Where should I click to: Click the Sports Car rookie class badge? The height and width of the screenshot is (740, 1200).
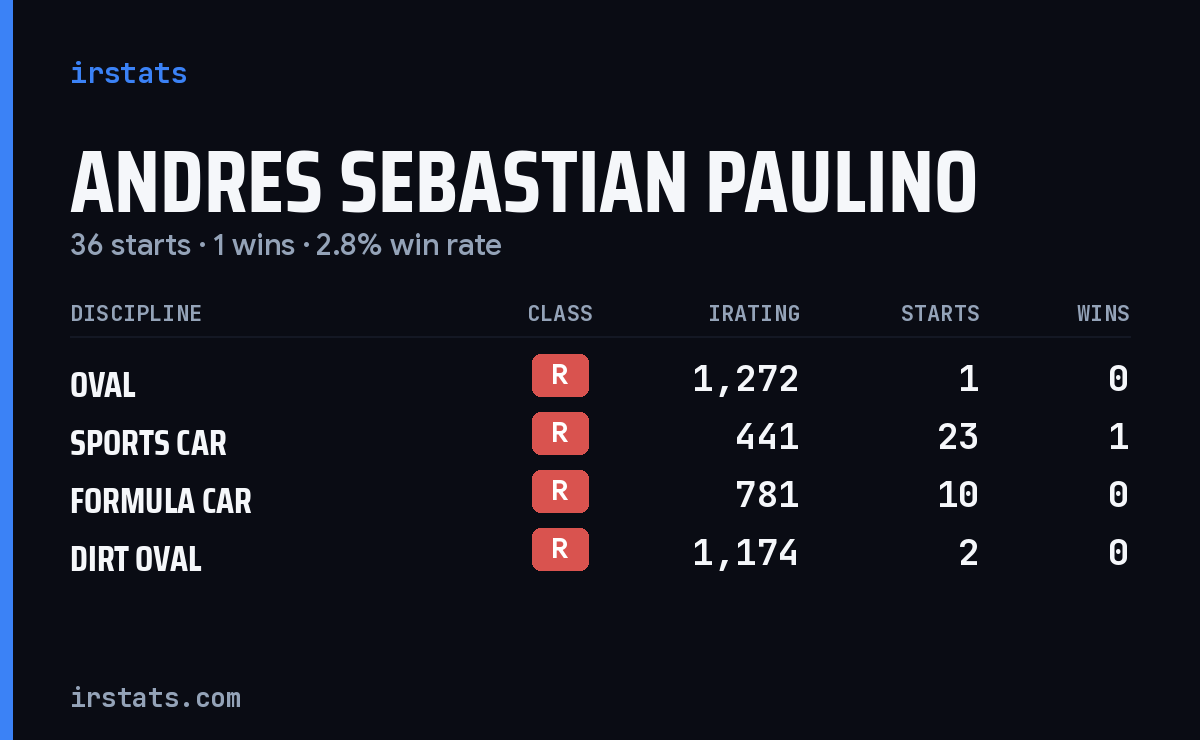click(x=560, y=433)
